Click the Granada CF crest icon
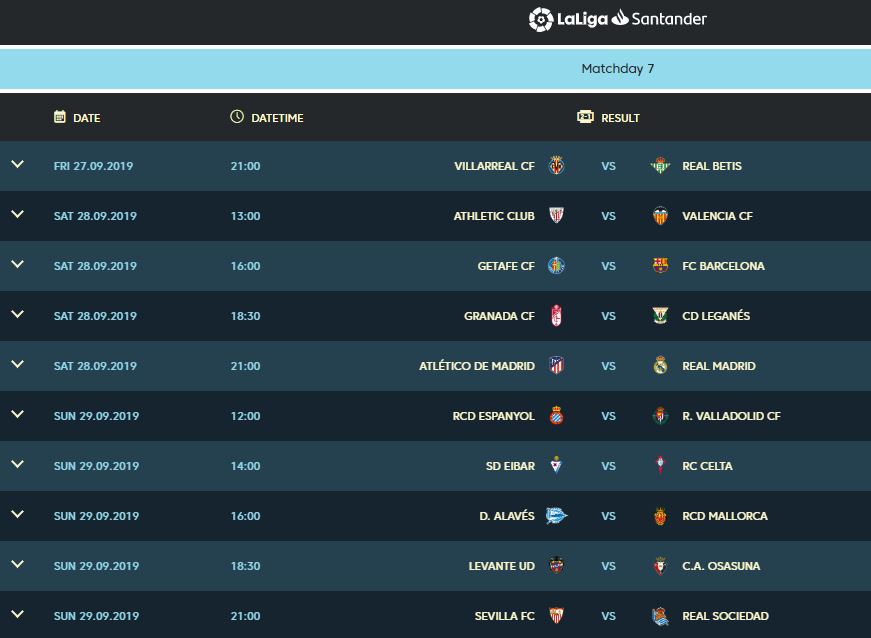This screenshot has width=871, height=638. coord(556,315)
